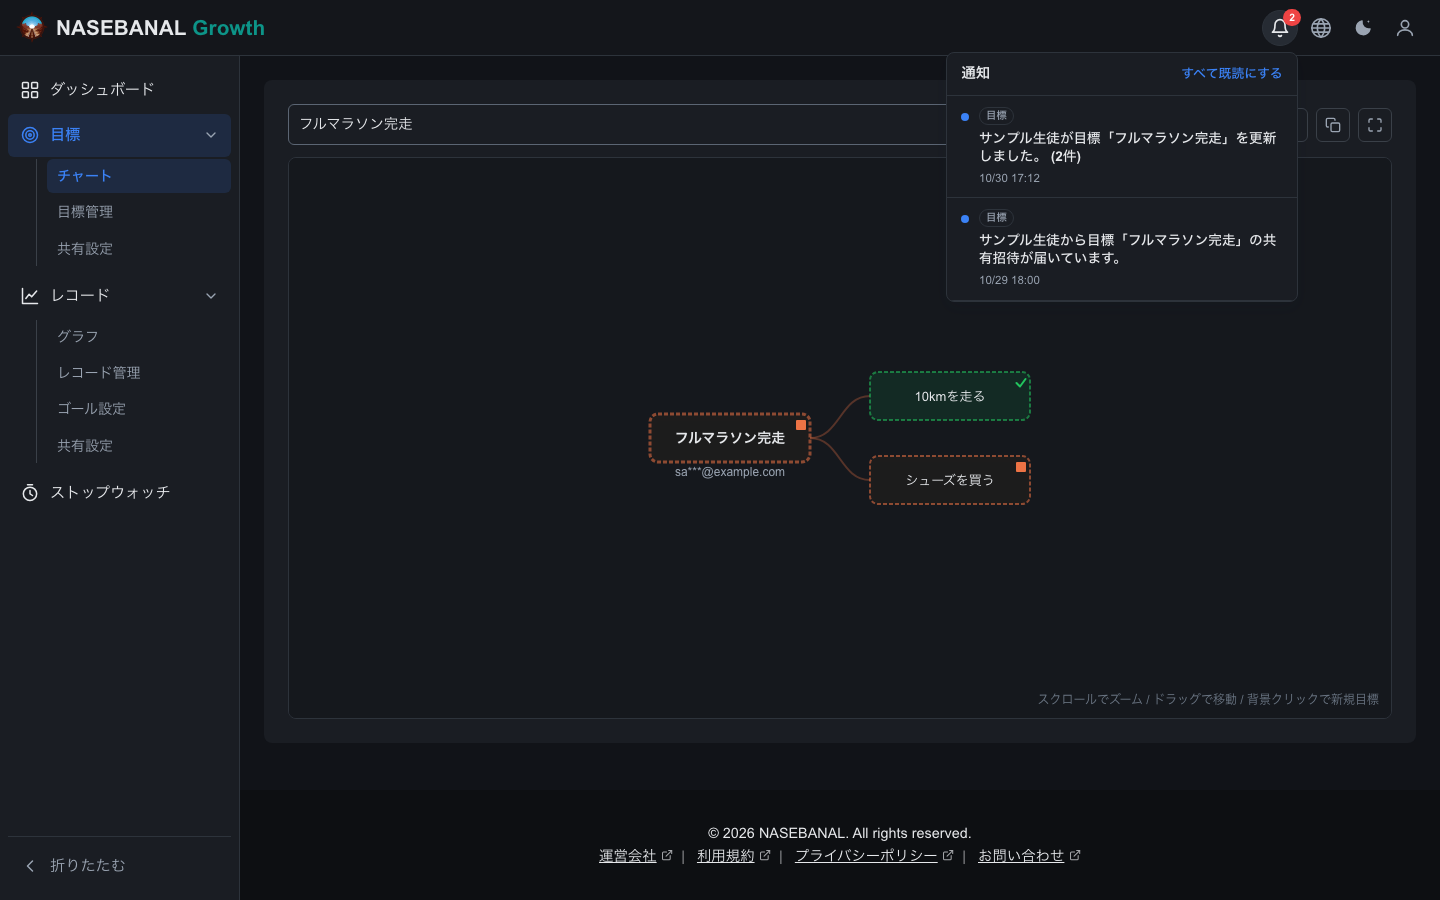Click the orange status square on シューズを買う node
1440x900 pixels.
(x=1021, y=467)
